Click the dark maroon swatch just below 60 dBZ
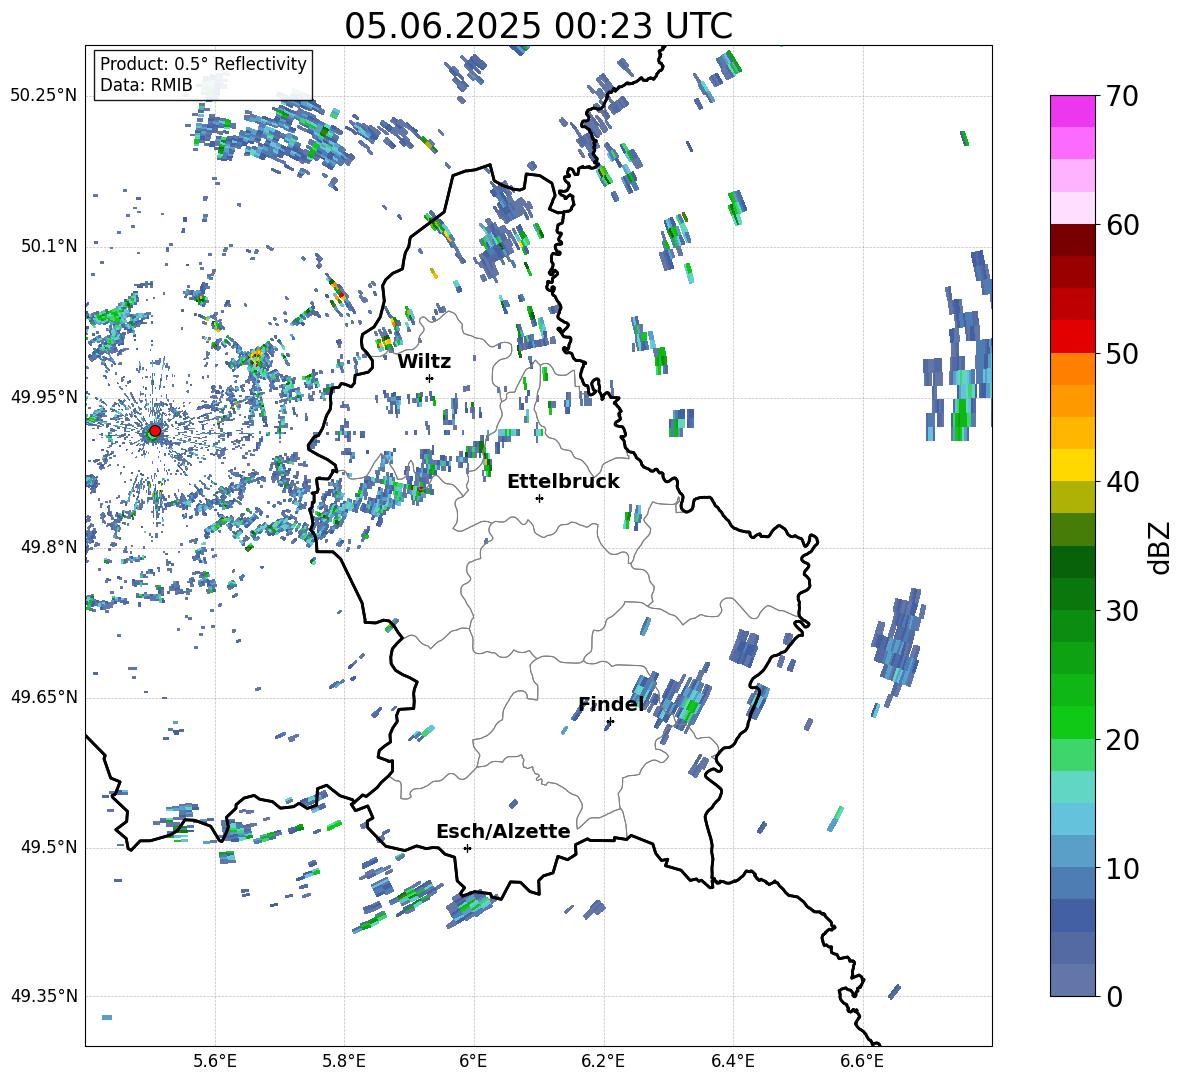This screenshot has width=1184, height=1081. pyautogui.click(x=1072, y=240)
